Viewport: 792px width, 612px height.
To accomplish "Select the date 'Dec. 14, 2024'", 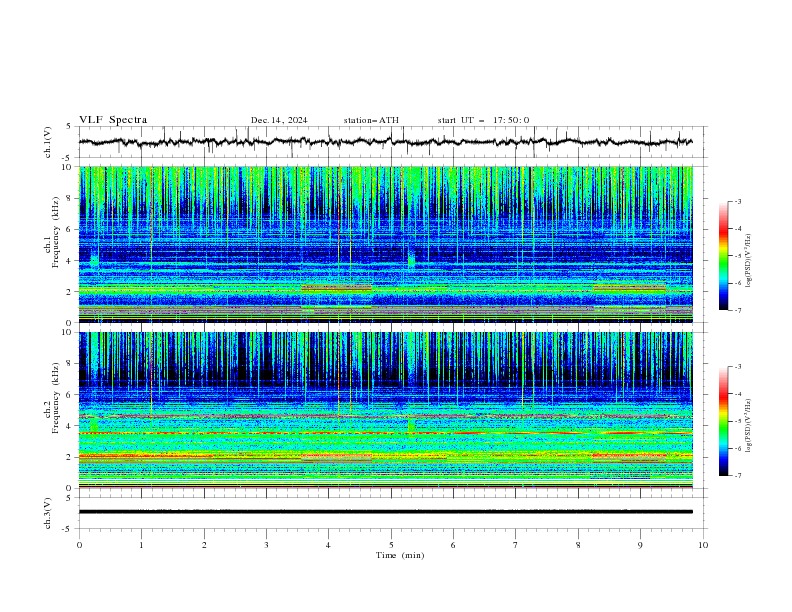I will (279, 120).
